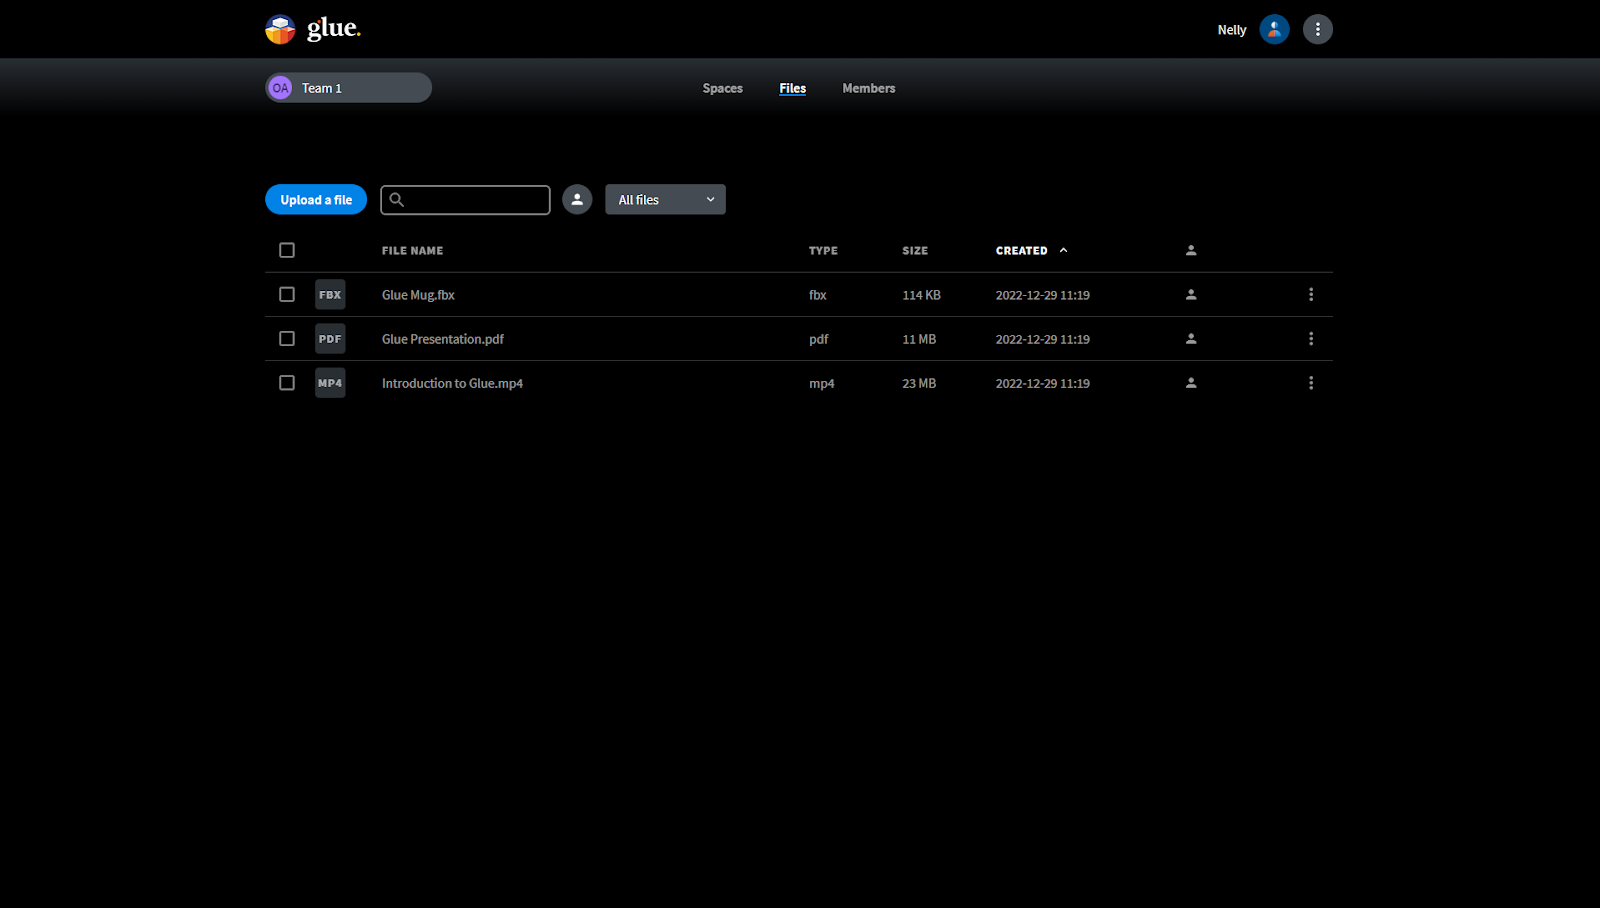Switch to the Files tab

(793, 88)
